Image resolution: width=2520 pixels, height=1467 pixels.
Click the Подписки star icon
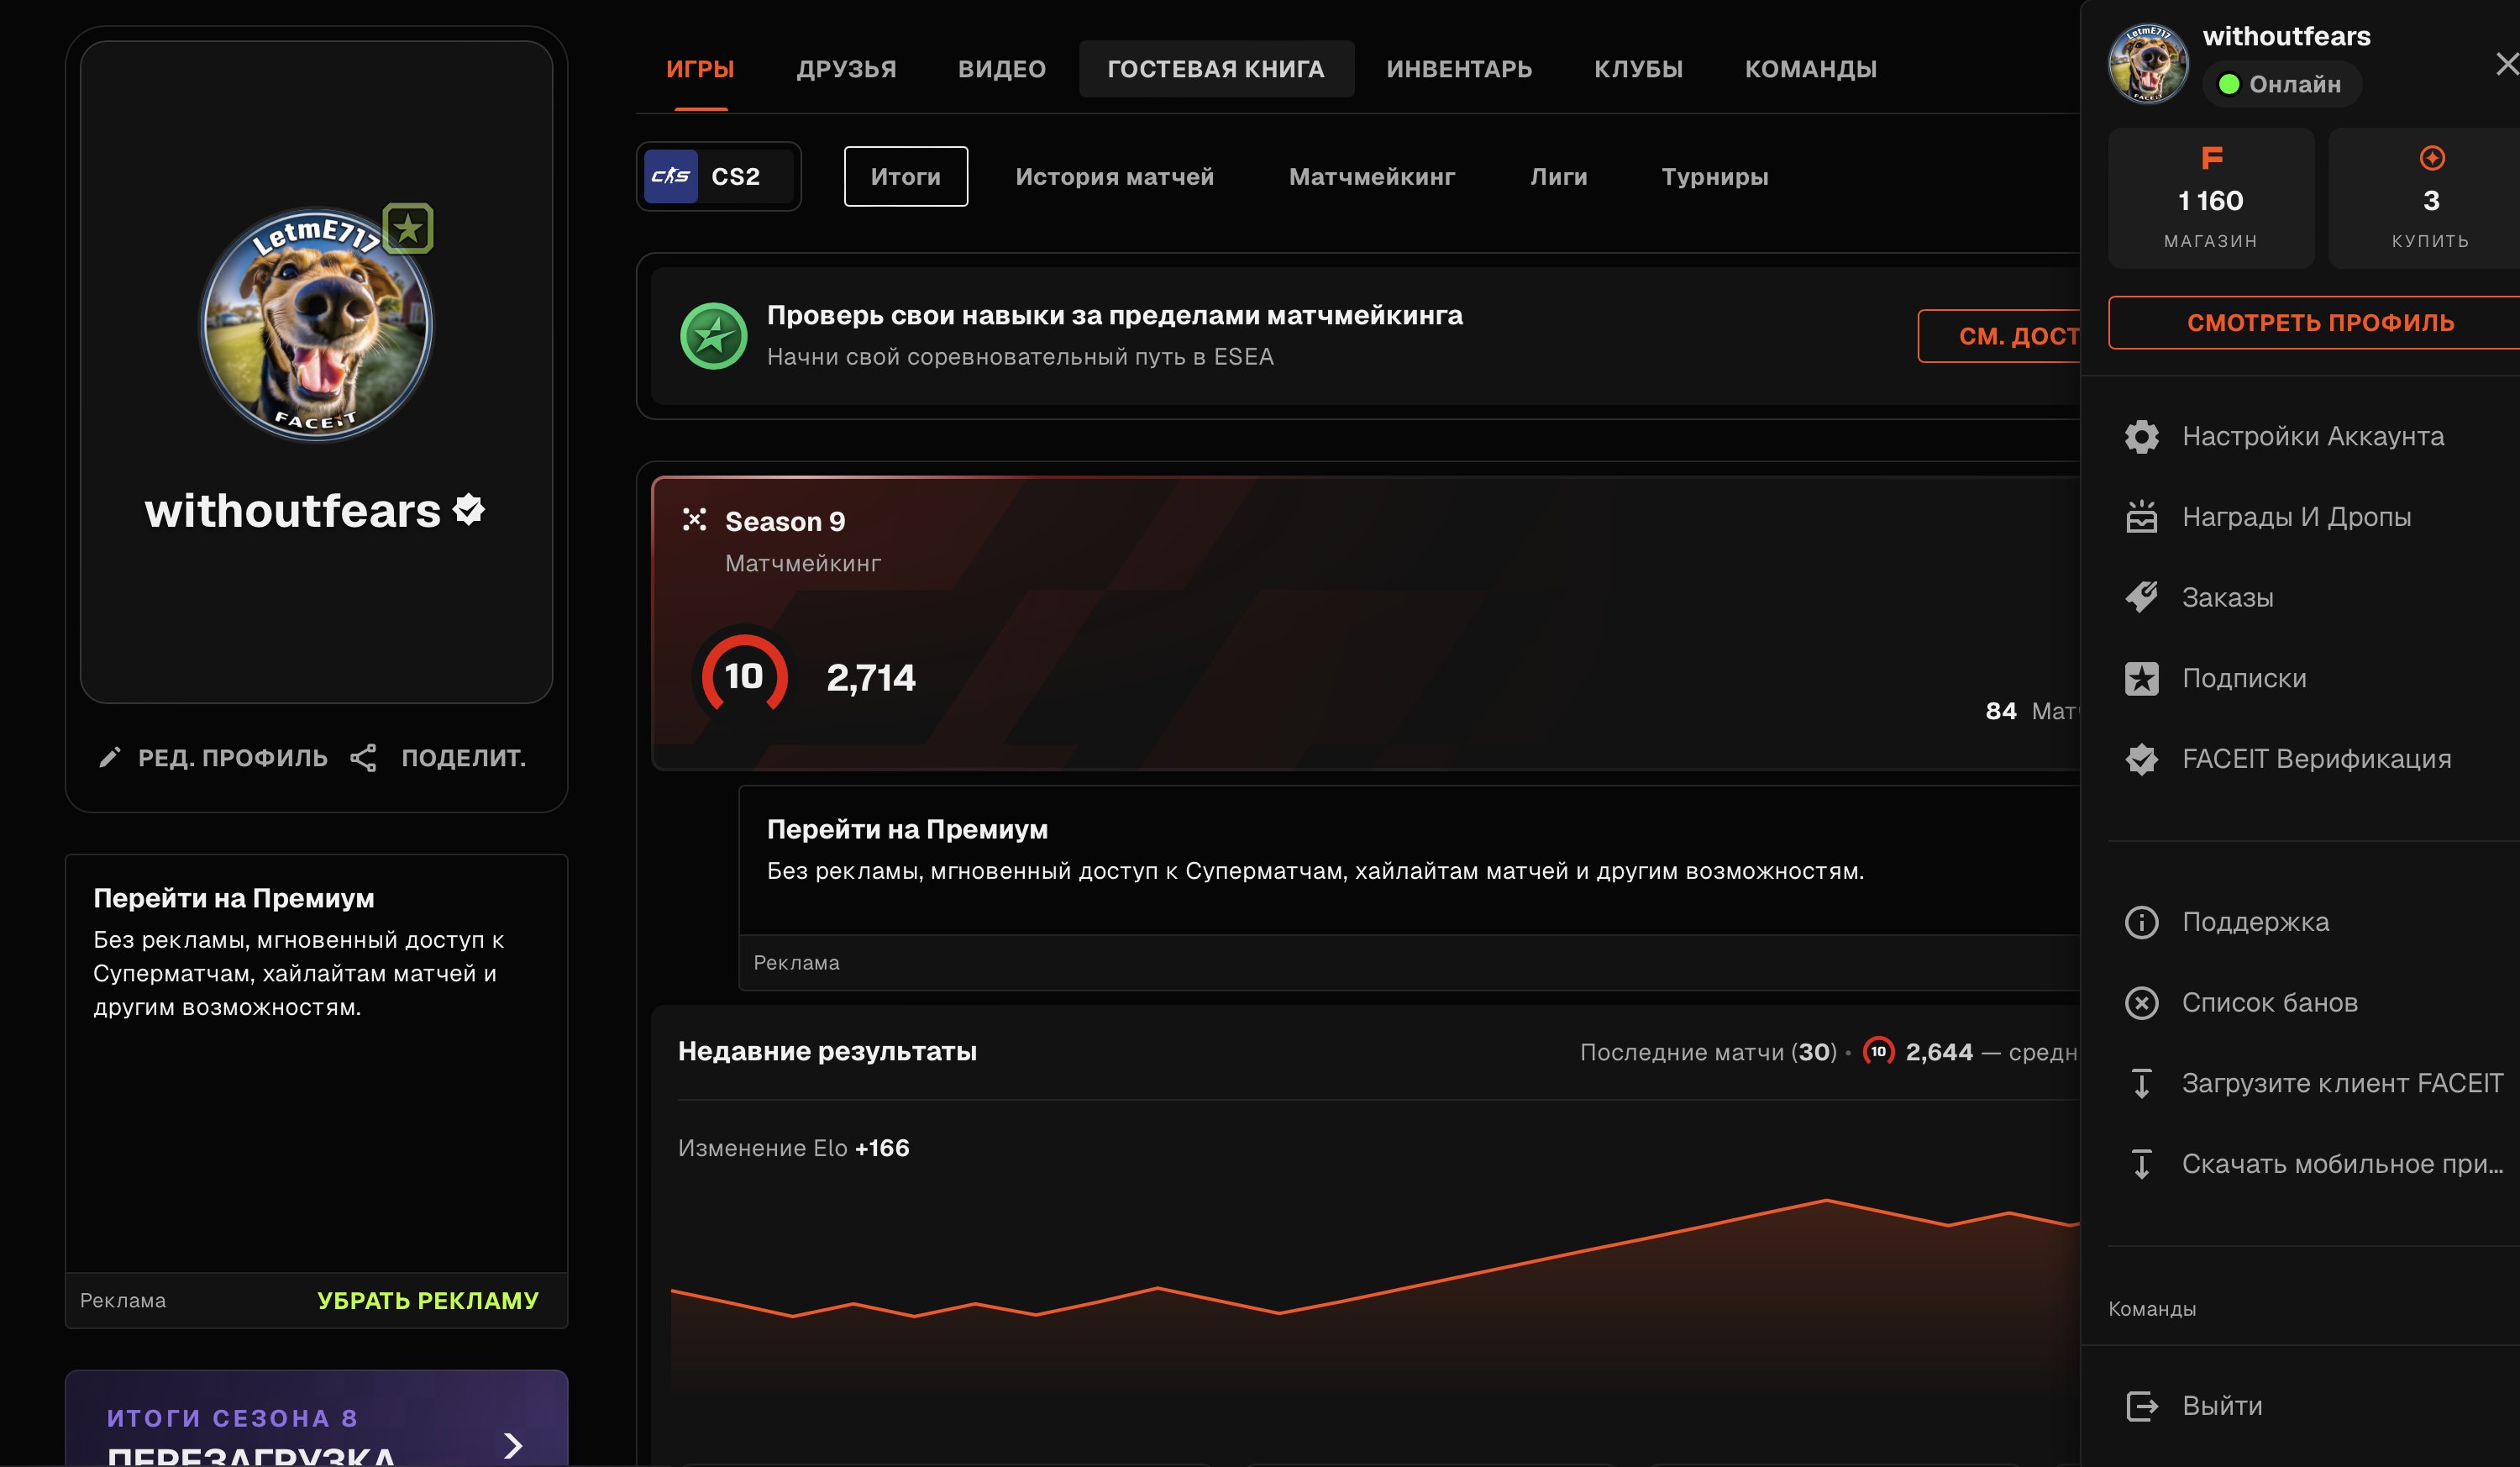(2141, 678)
